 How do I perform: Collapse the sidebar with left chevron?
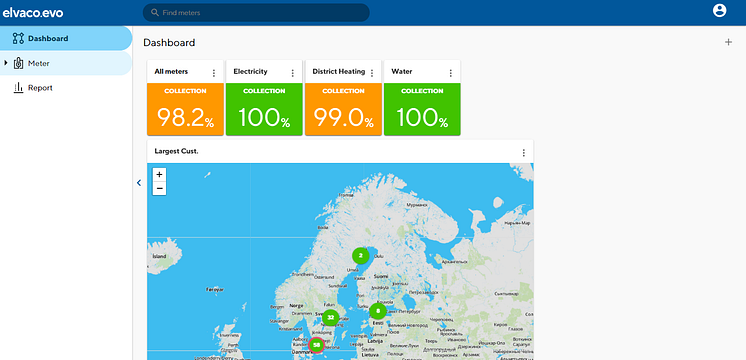click(139, 183)
